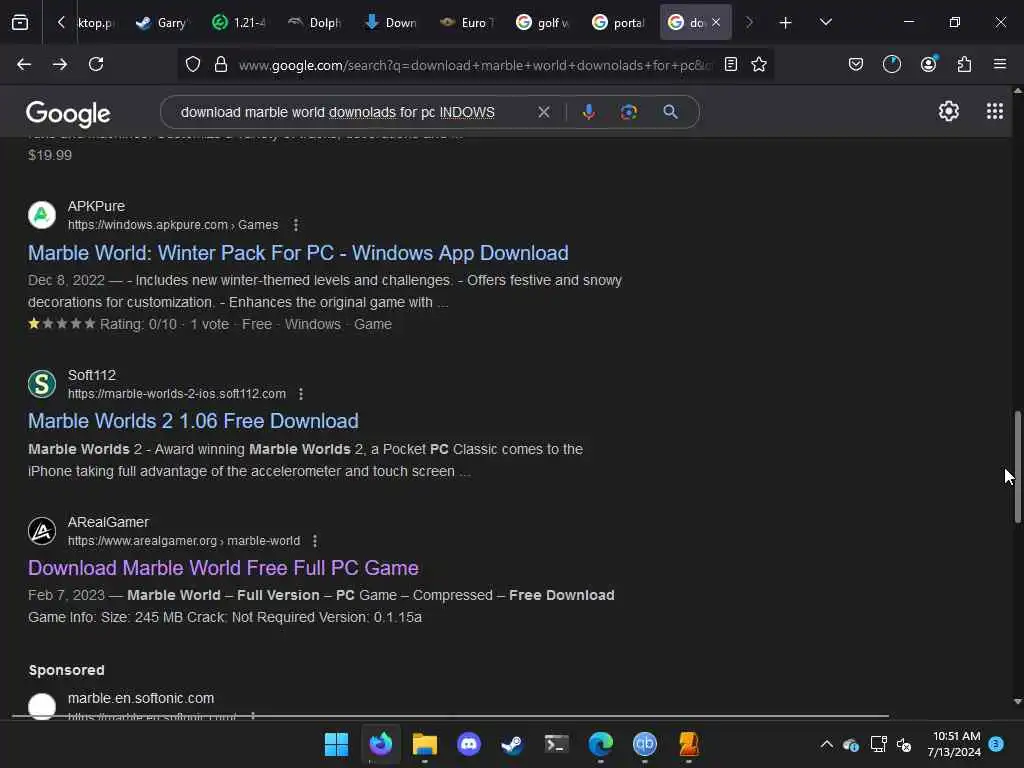Screen dimensions: 1024x768
Task: Switch to the Down tab
Action: pos(391,23)
